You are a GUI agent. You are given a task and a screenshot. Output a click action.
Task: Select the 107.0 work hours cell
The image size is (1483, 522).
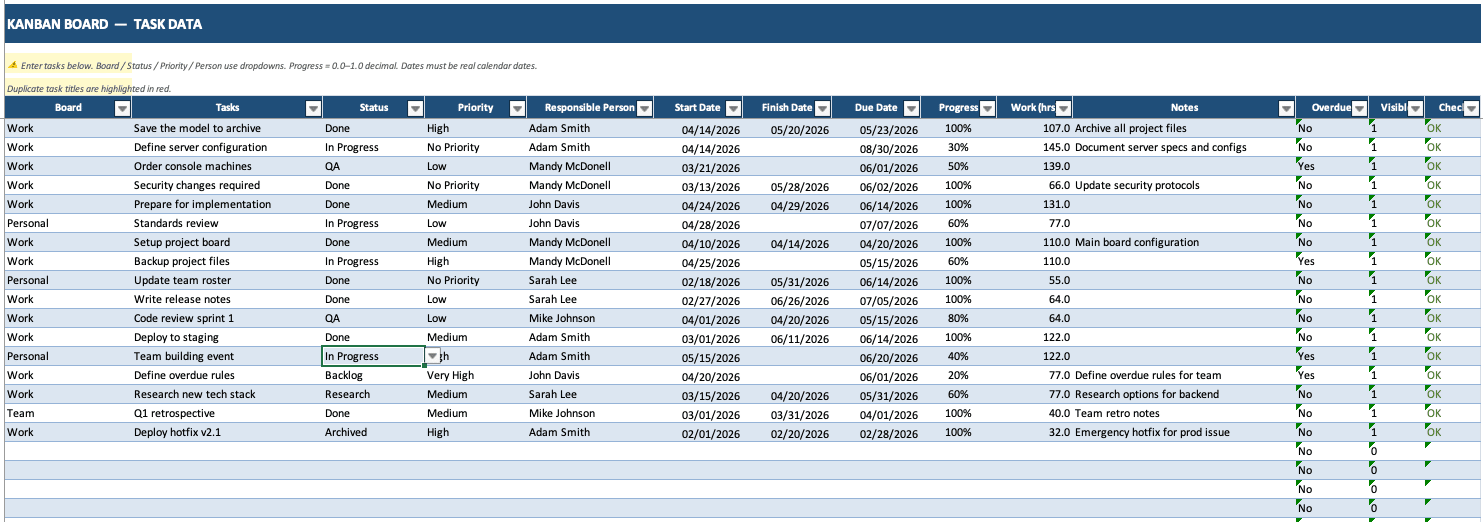pos(1035,128)
